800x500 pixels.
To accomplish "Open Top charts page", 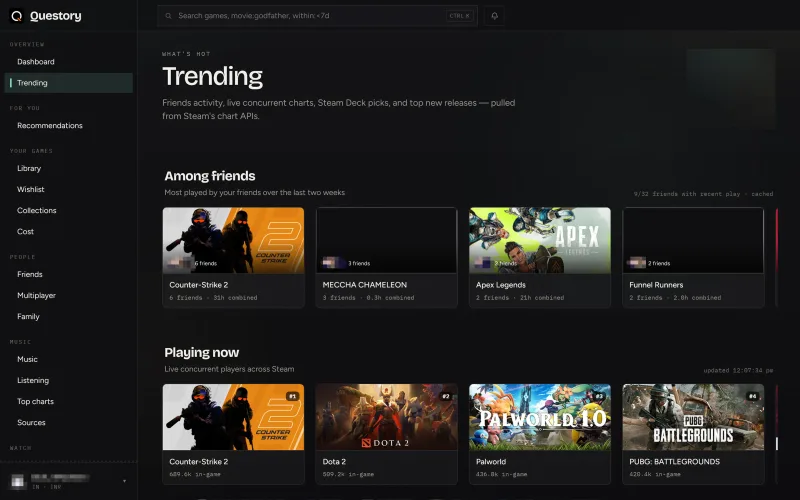I will tap(69, 402).
